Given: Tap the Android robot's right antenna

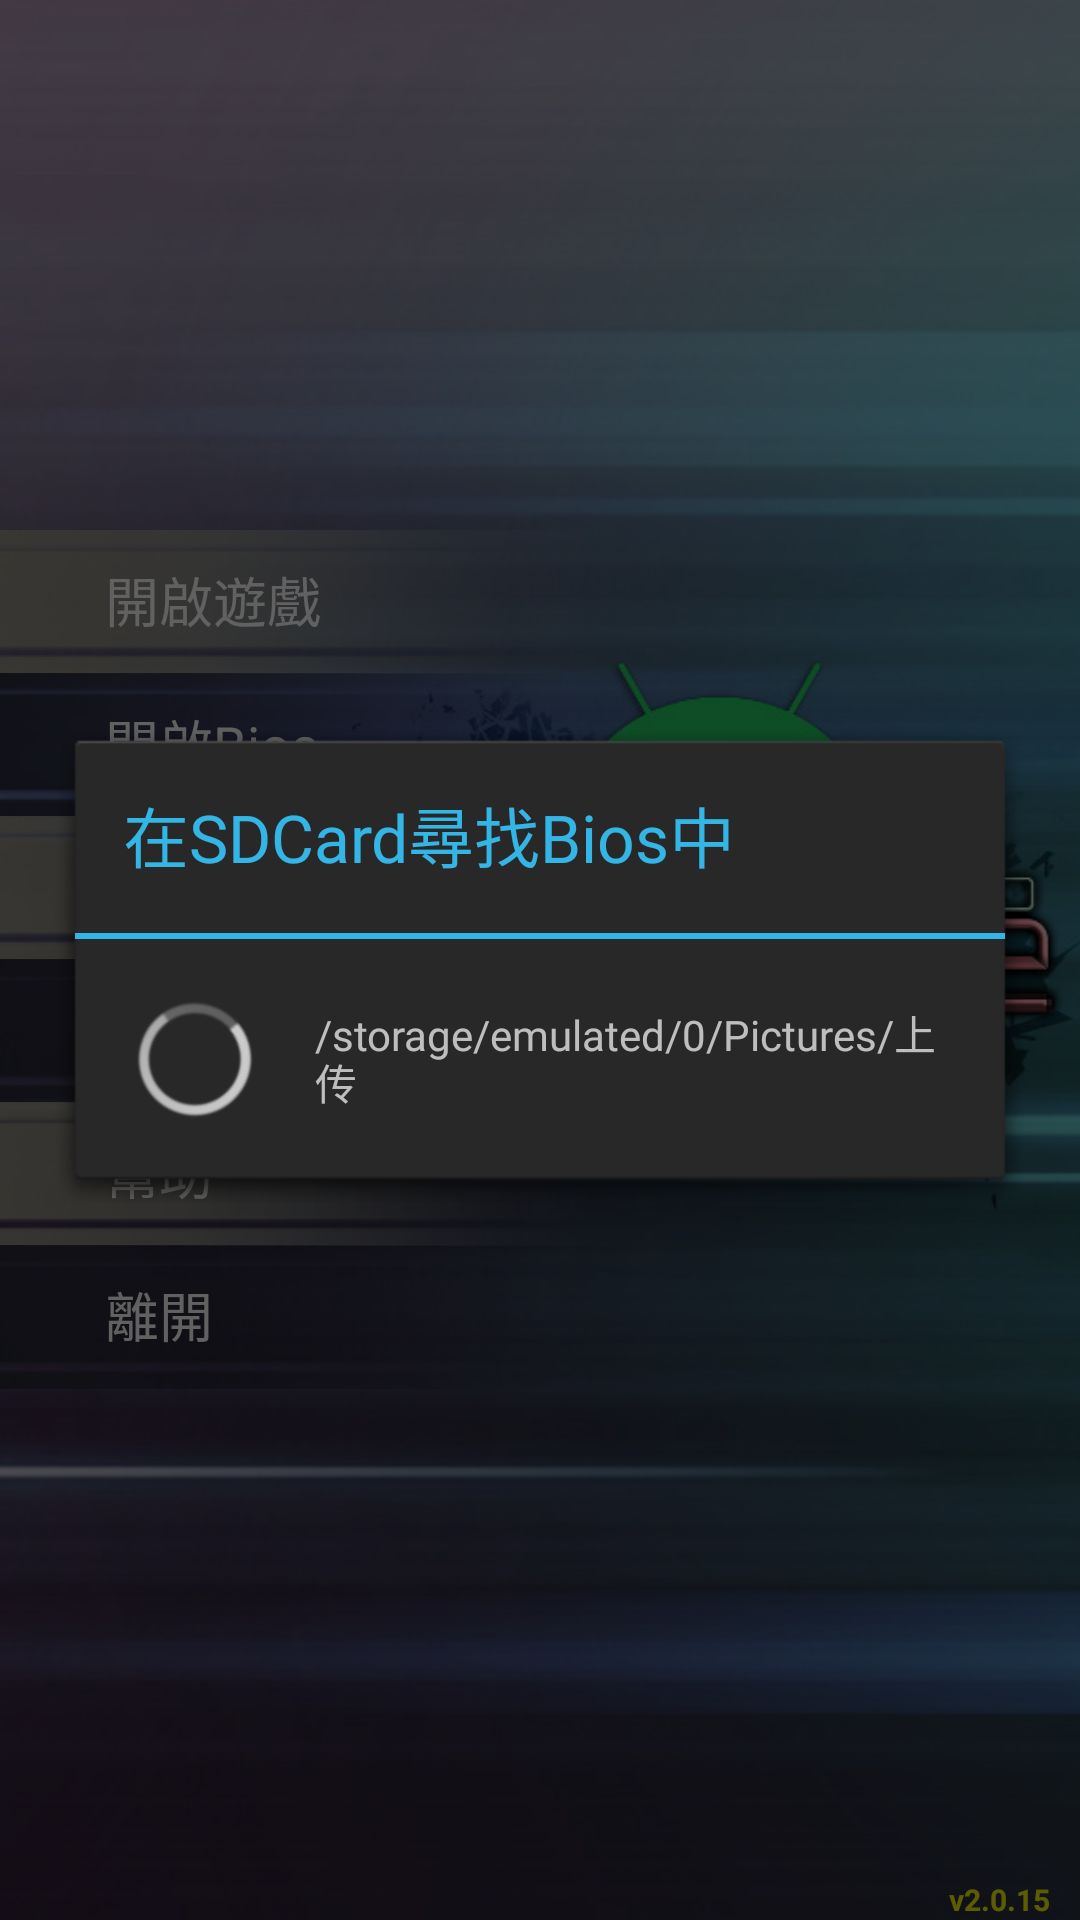Looking at the screenshot, I should click(x=804, y=686).
